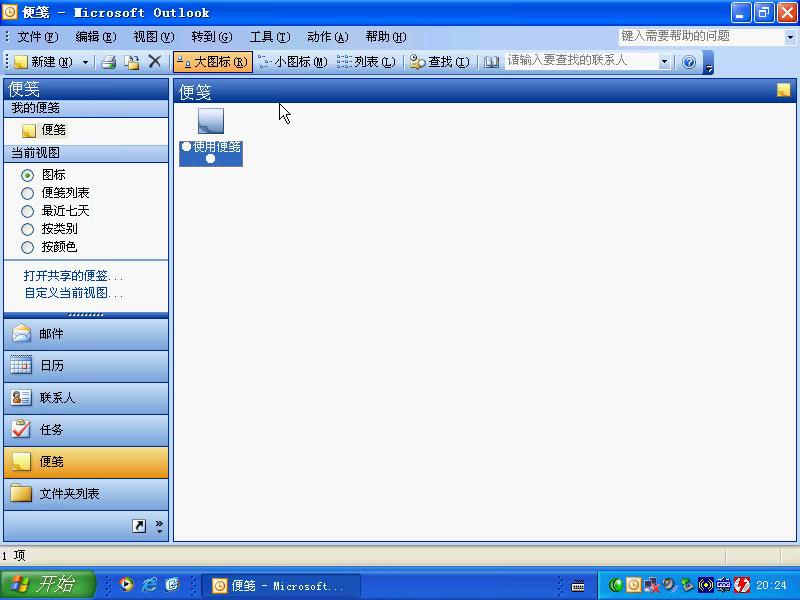Launch Windows Media Player from quick launch
800x600 pixels.
126,585
